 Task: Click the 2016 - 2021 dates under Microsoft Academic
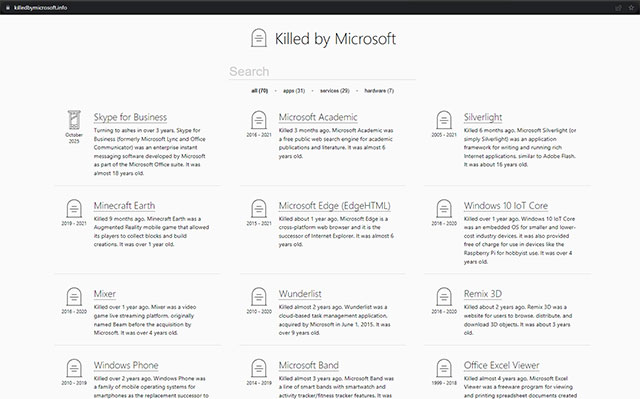(x=259, y=135)
